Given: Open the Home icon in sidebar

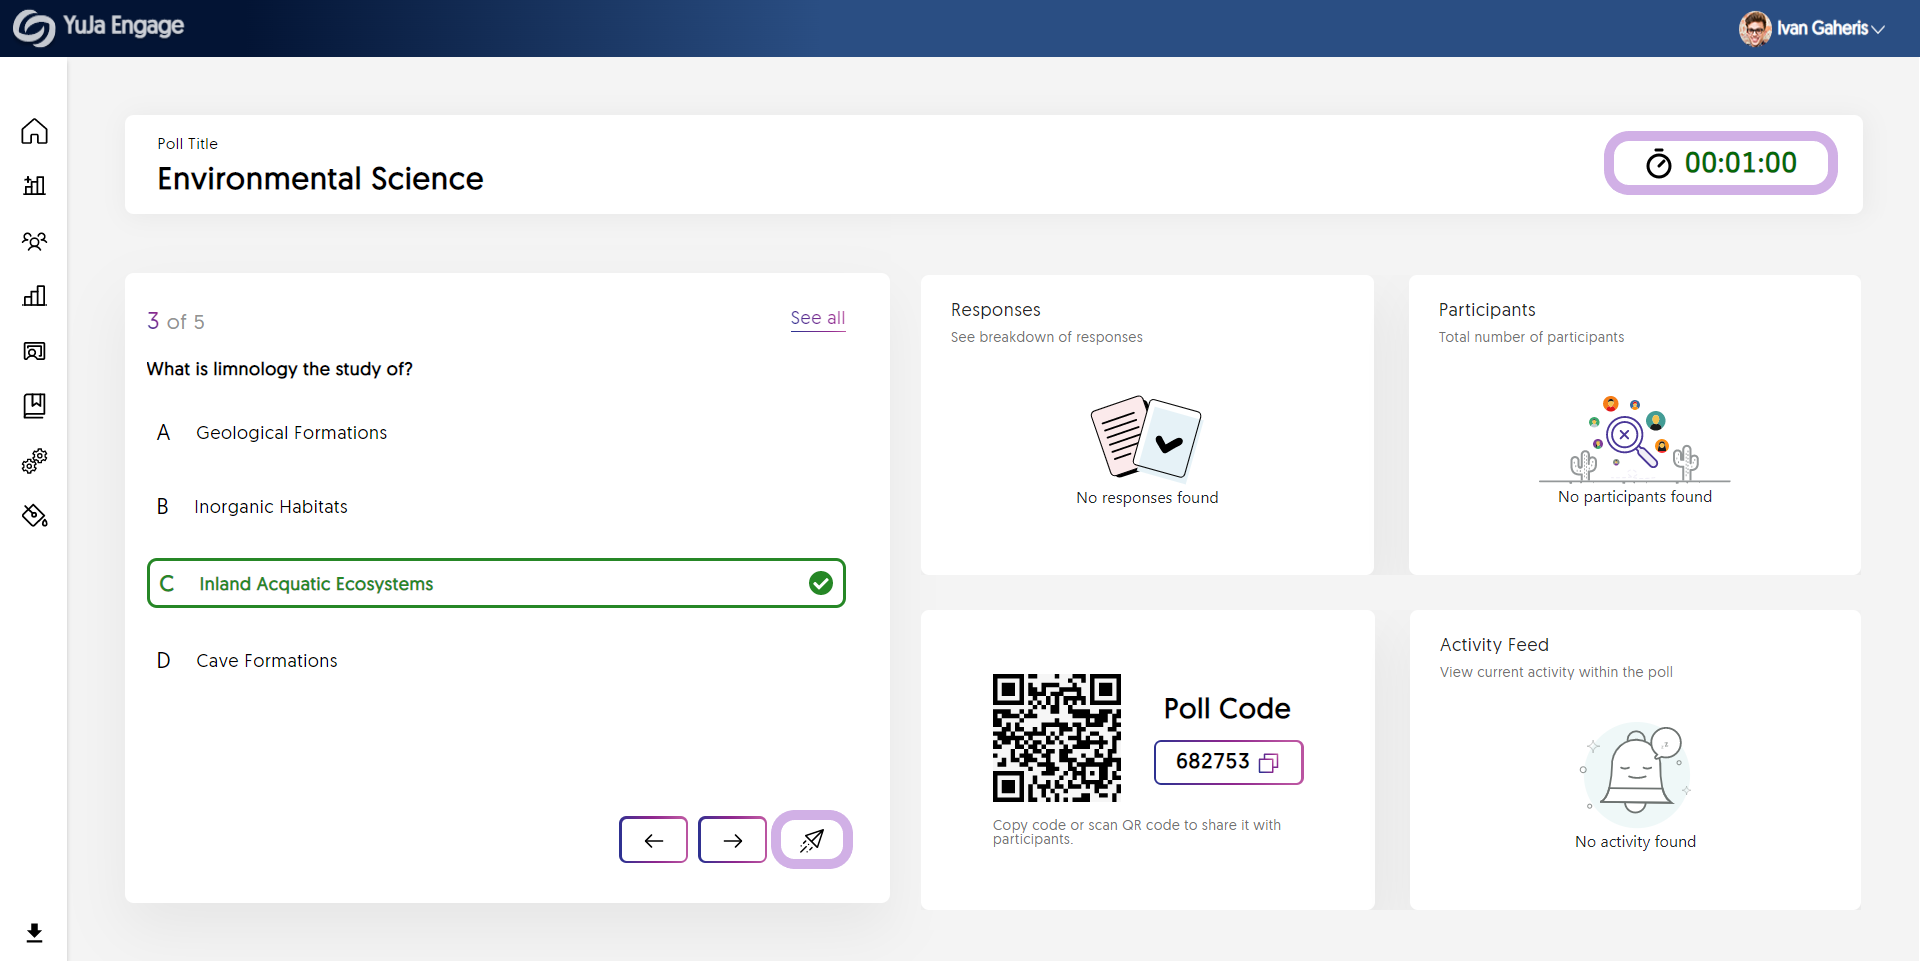Looking at the screenshot, I should coord(34,131).
